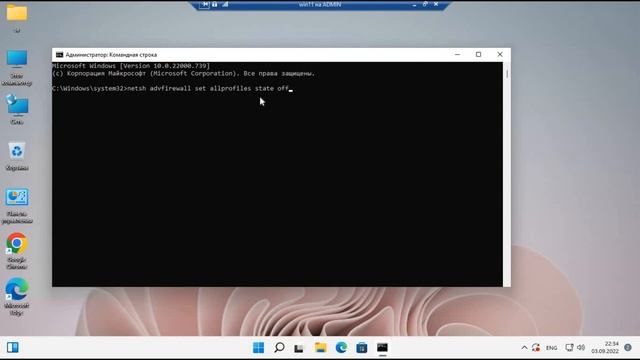Open Microsoft Store from the taskbar
Screen dimensions: 640x360
[362, 348]
